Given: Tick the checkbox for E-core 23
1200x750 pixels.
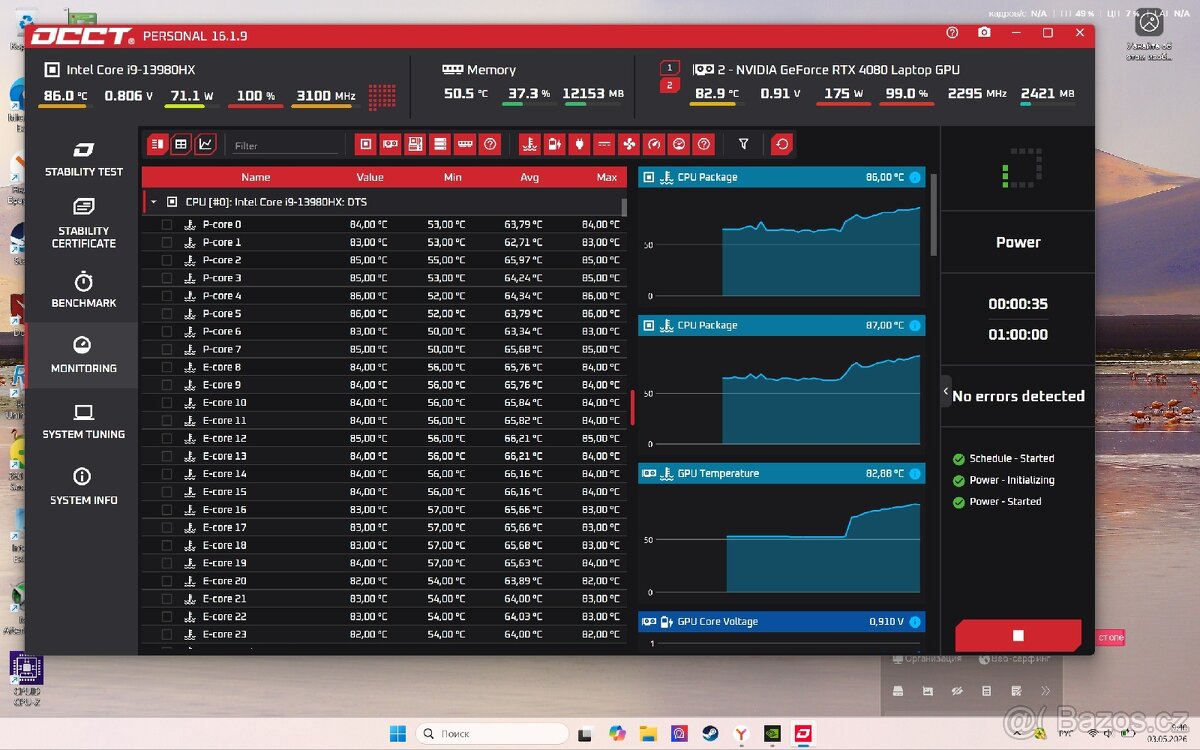Looking at the screenshot, I should coord(167,634).
